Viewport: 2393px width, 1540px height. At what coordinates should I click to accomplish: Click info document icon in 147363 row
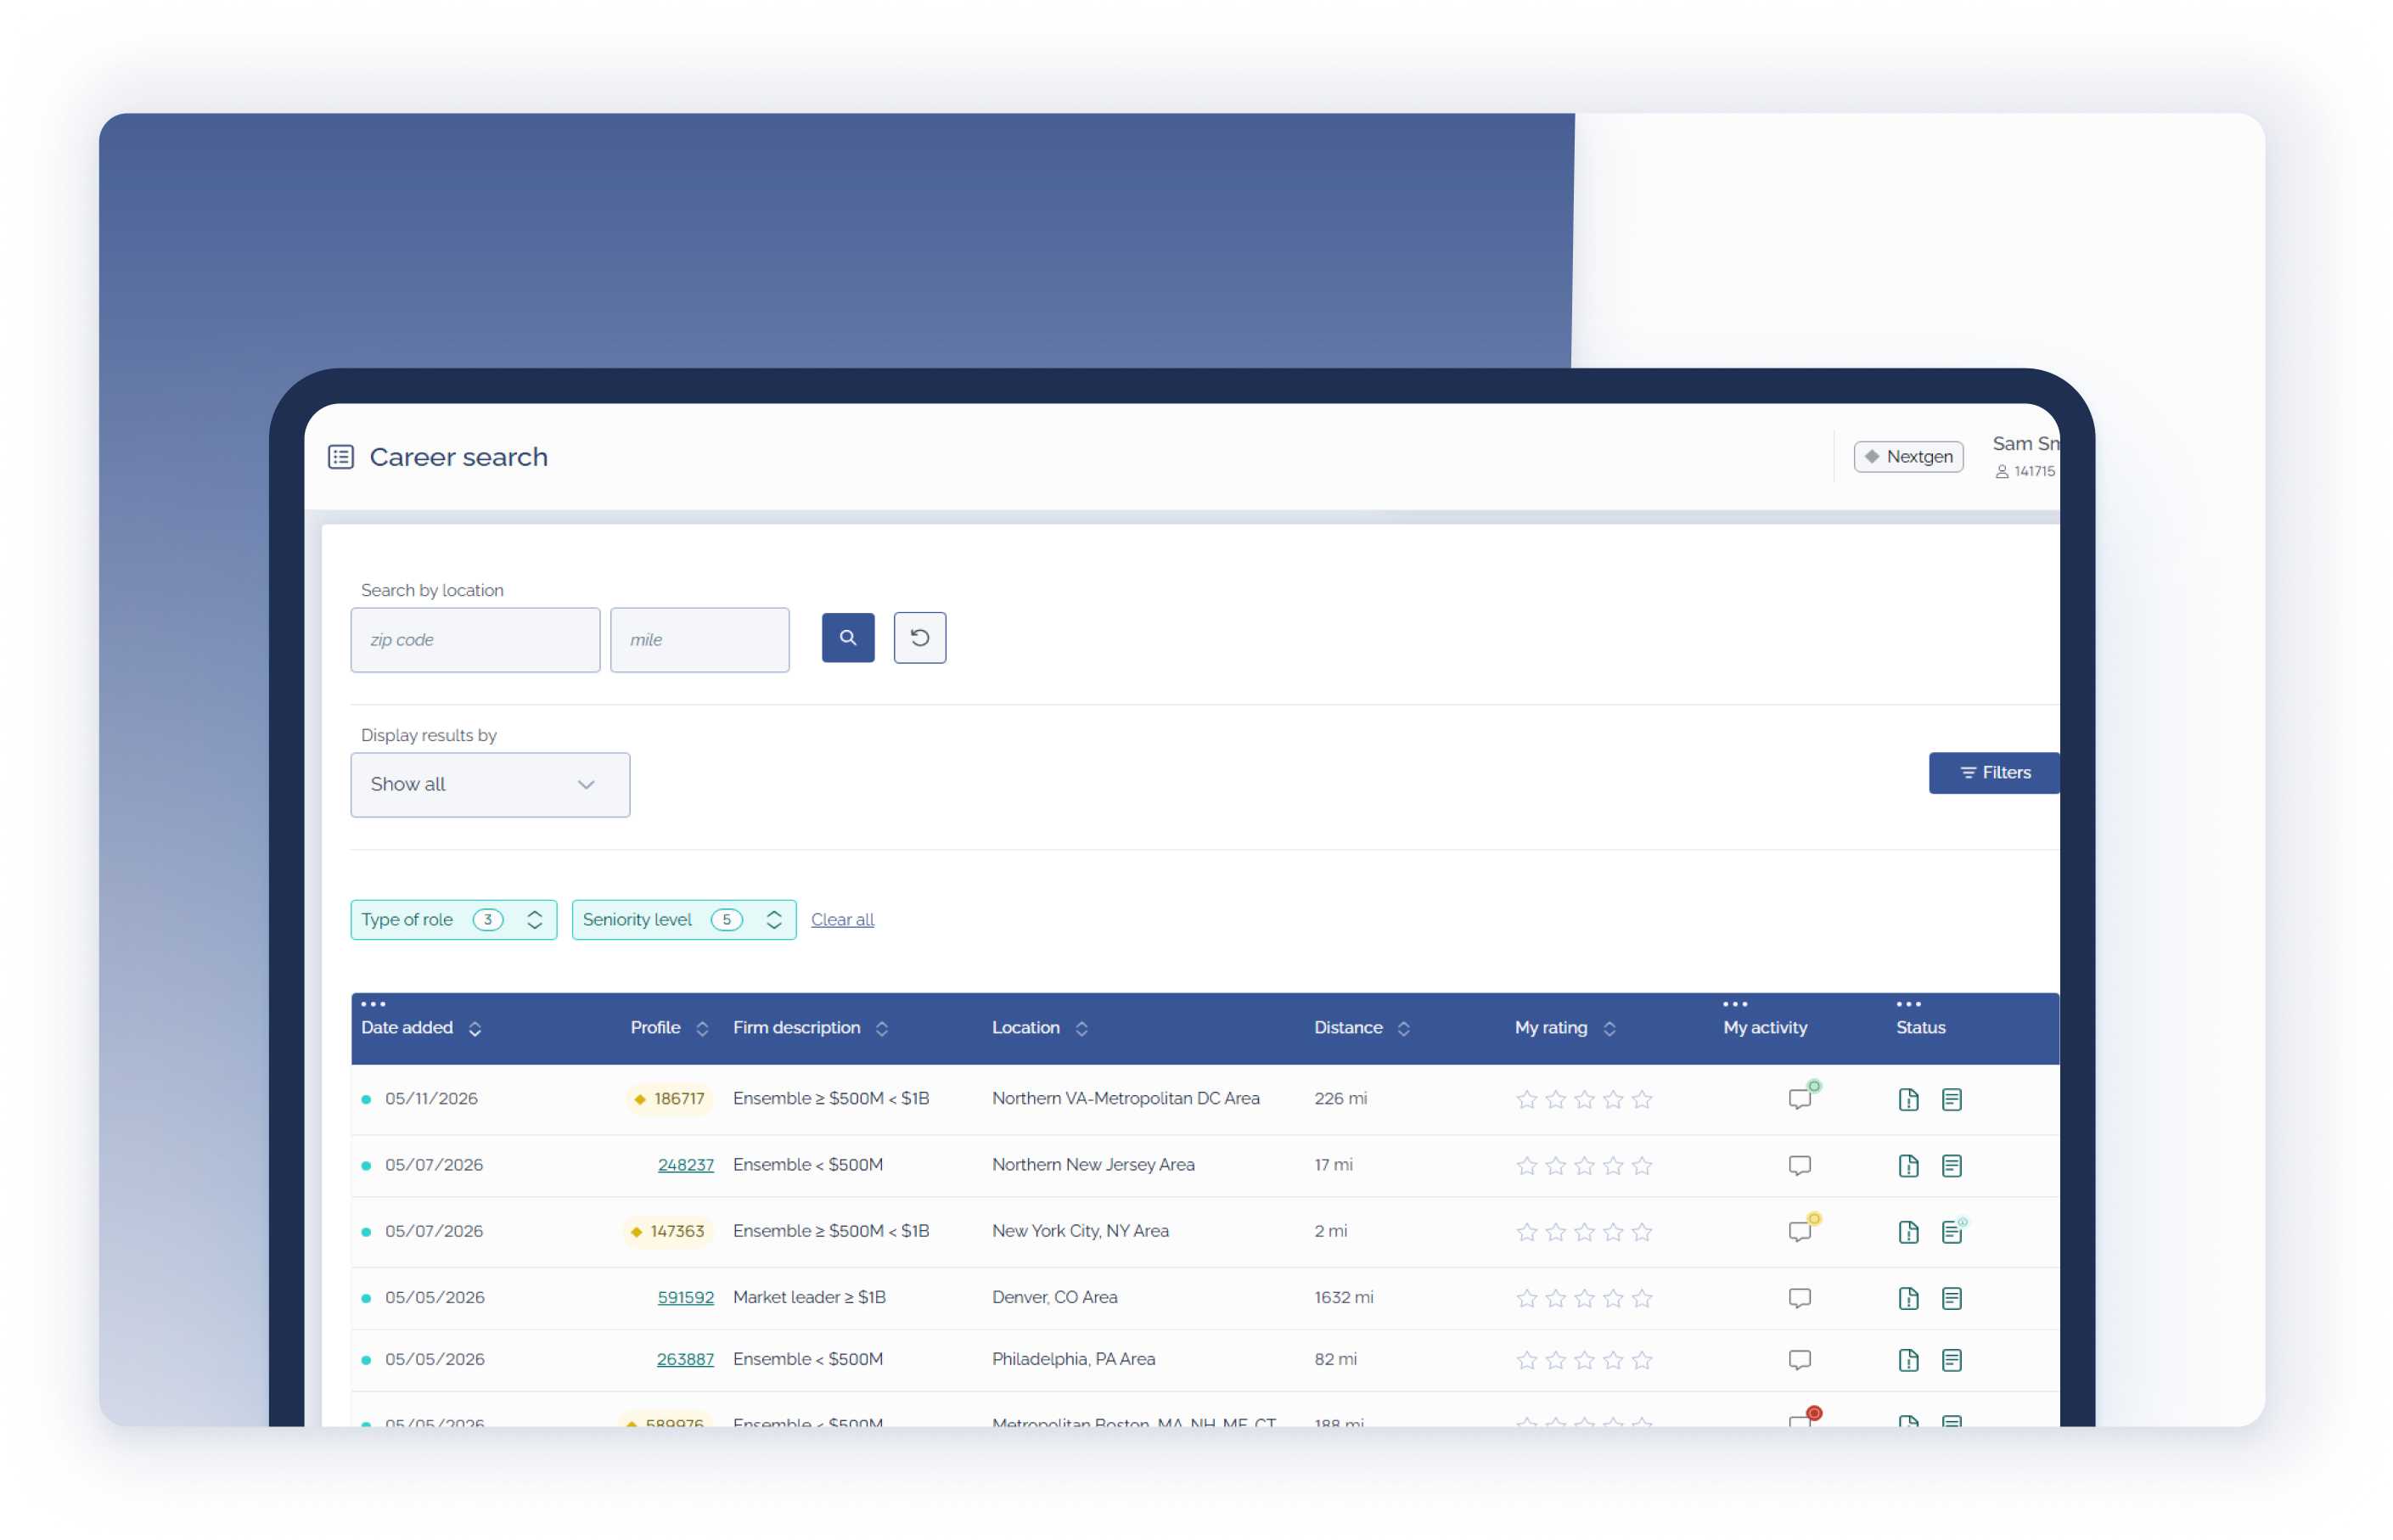tap(1909, 1232)
